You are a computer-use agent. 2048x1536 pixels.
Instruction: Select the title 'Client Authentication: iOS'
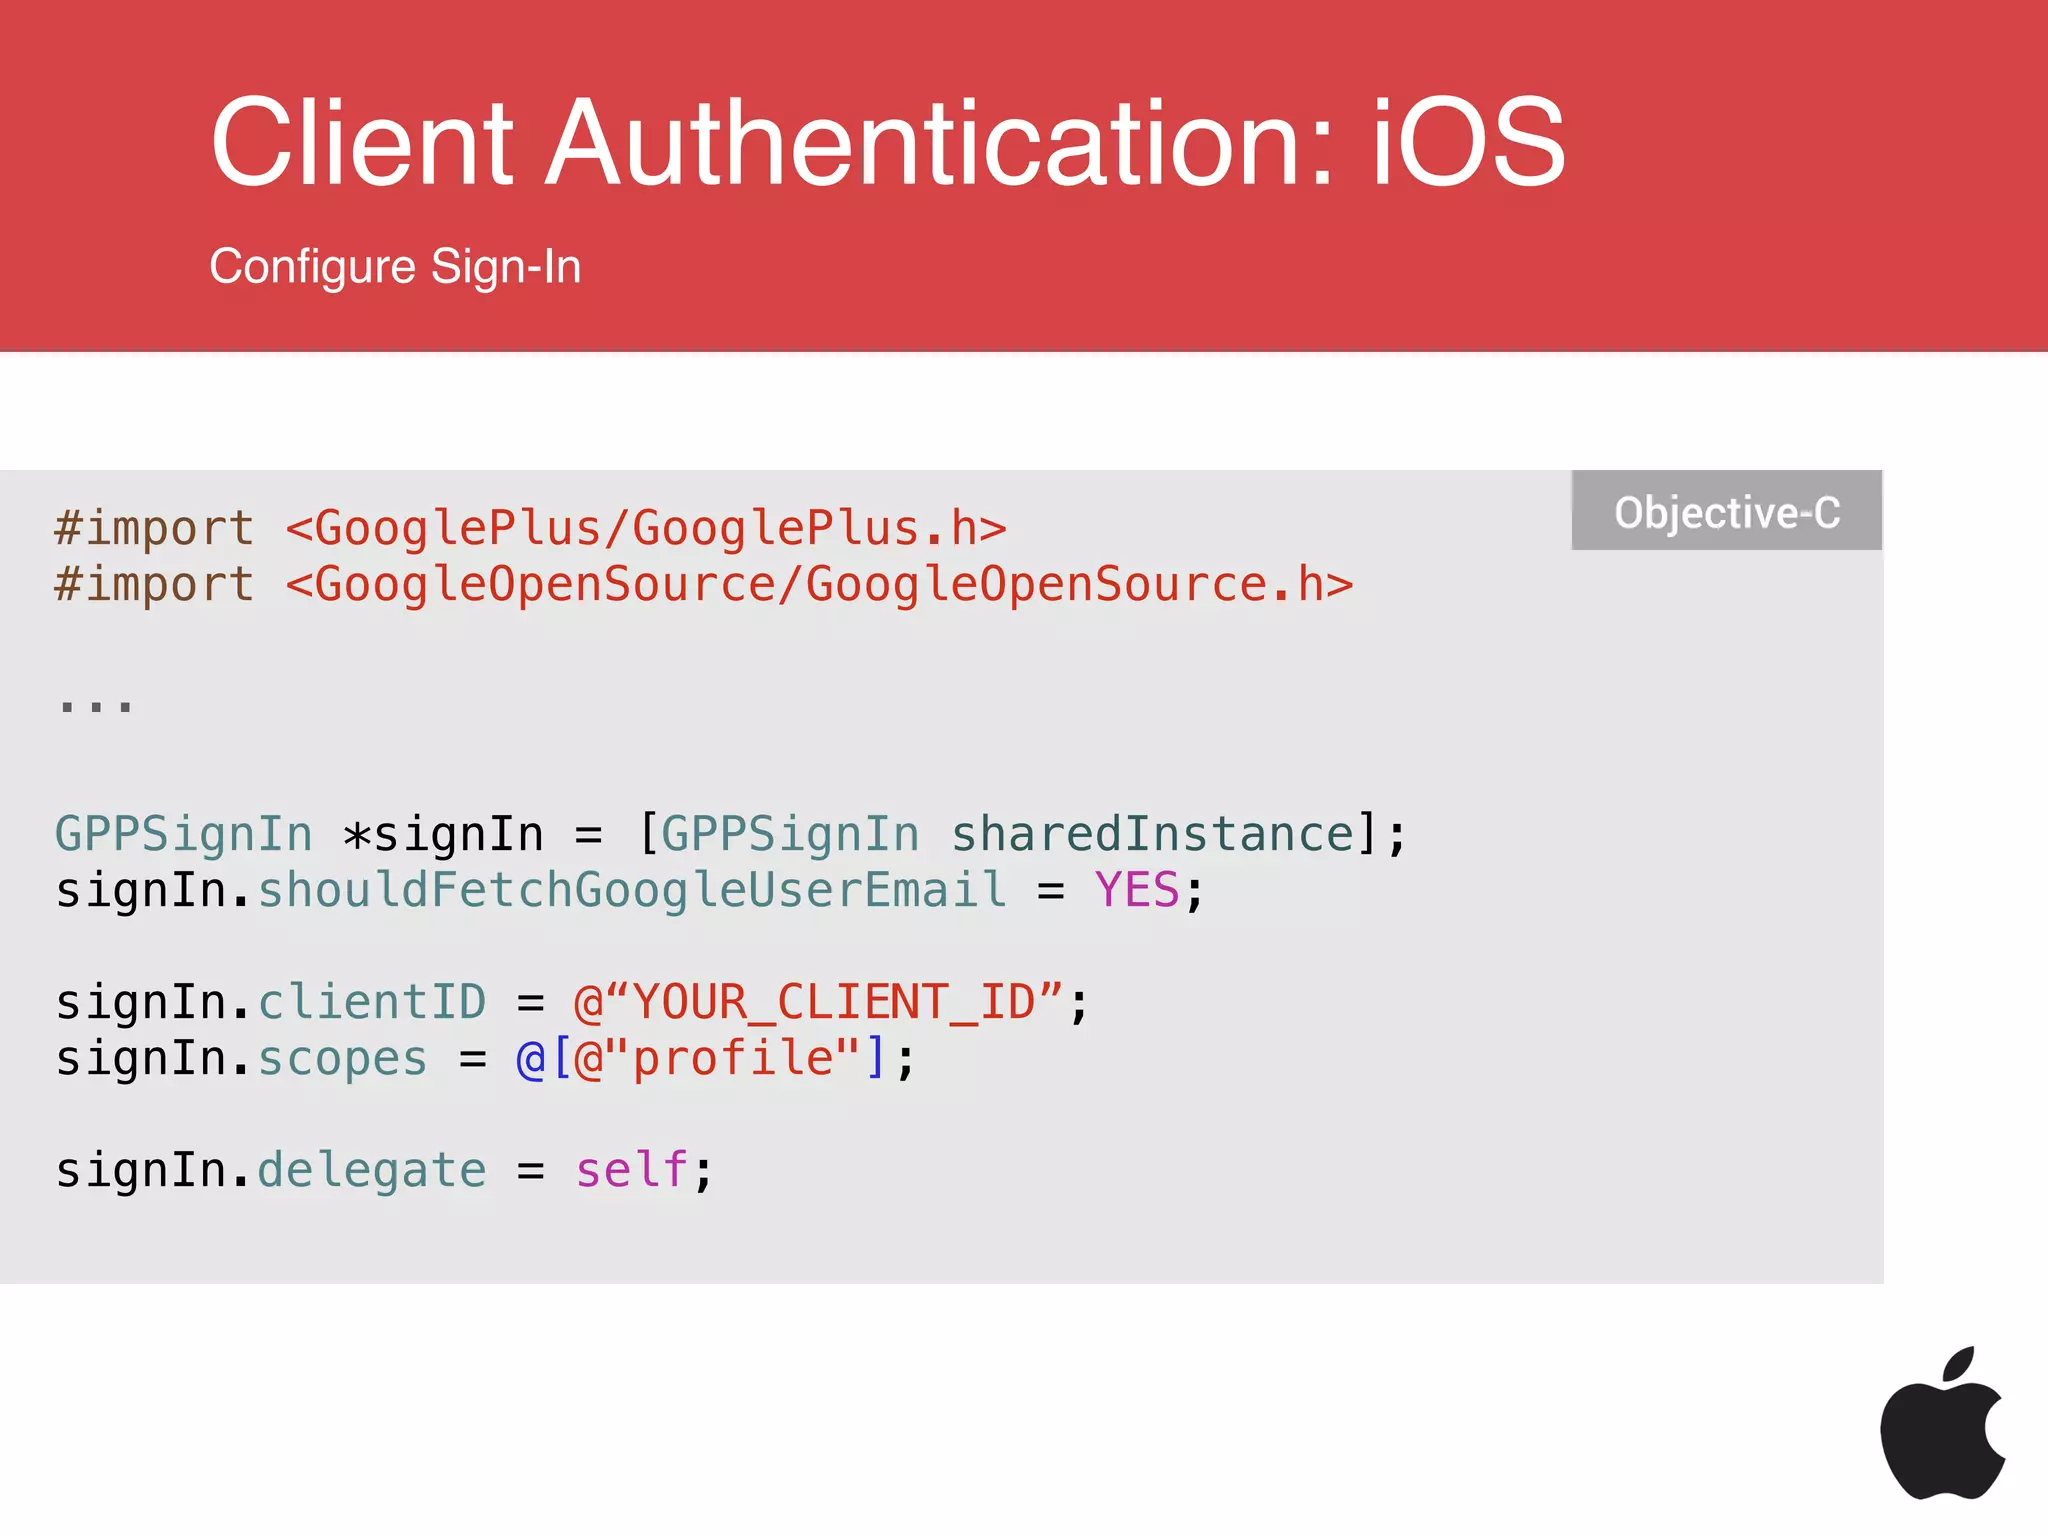point(888,142)
